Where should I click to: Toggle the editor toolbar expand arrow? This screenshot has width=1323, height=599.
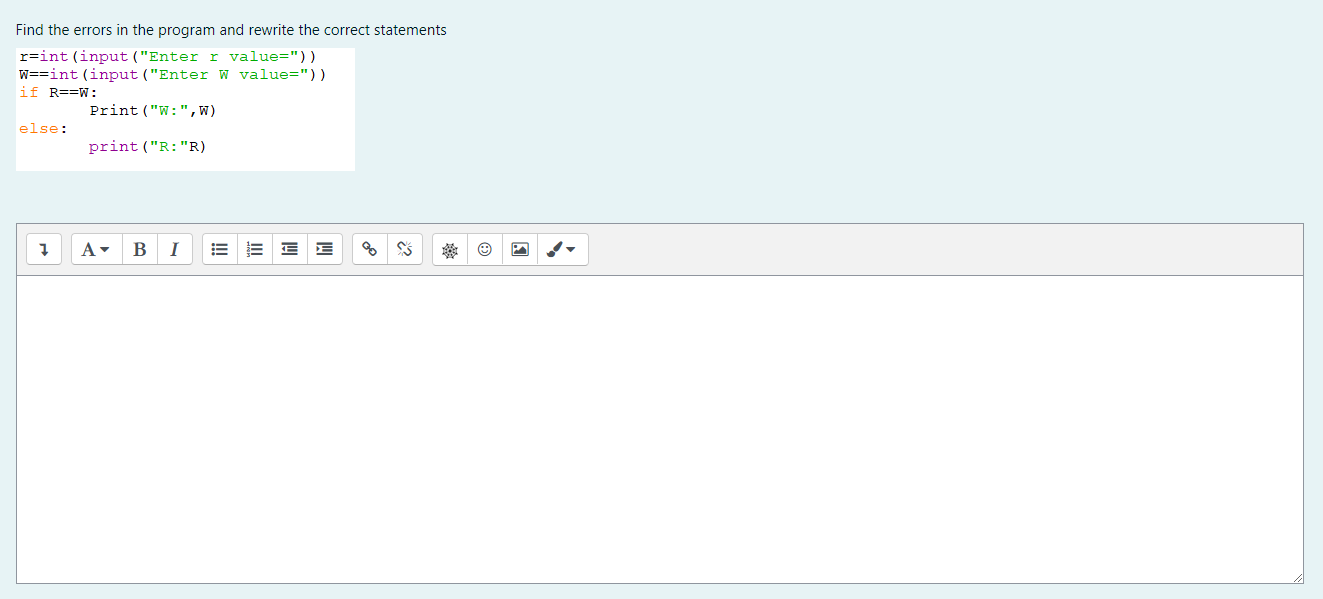[x=44, y=250]
